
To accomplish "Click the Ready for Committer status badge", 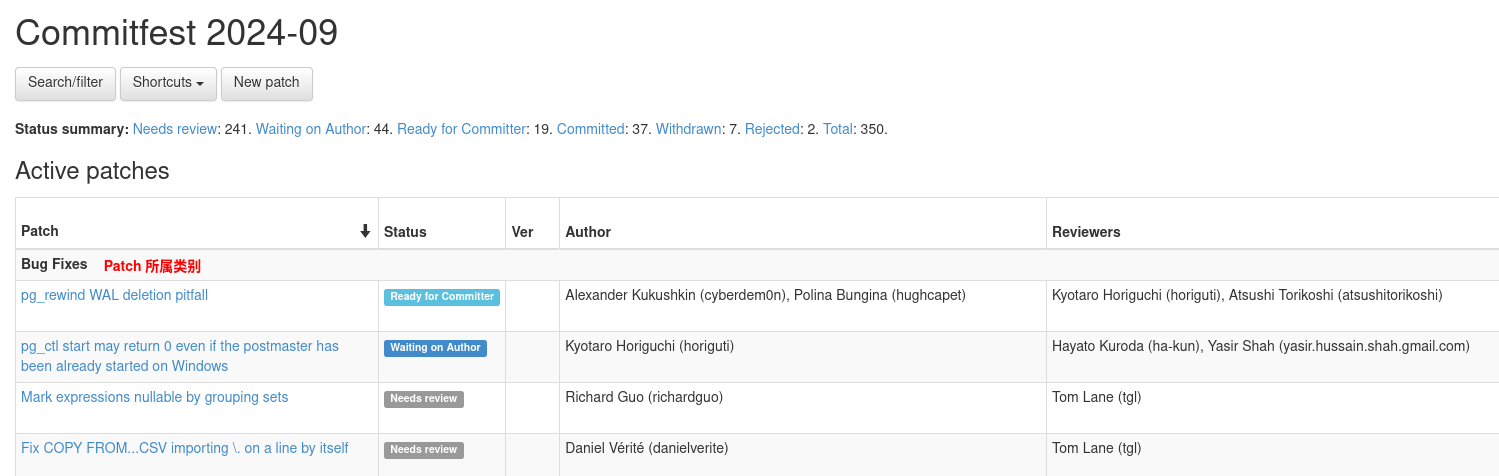I will tap(442, 297).
